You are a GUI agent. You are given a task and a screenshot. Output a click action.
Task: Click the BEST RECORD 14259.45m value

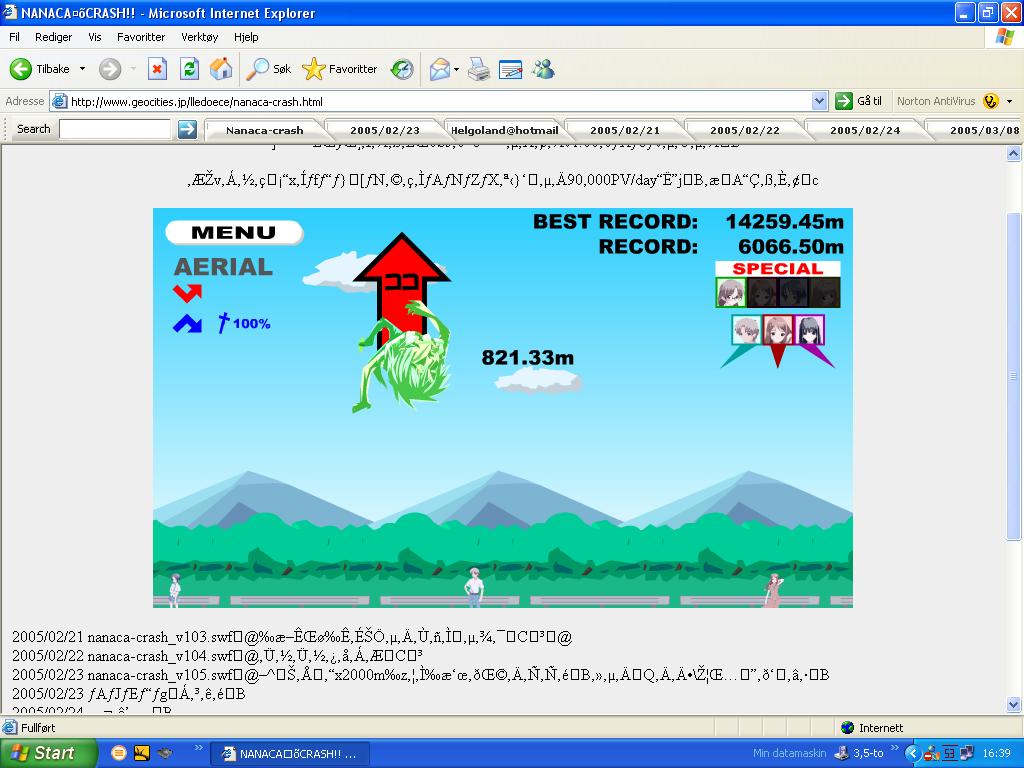pyautogui.click(x=784, y=221)
